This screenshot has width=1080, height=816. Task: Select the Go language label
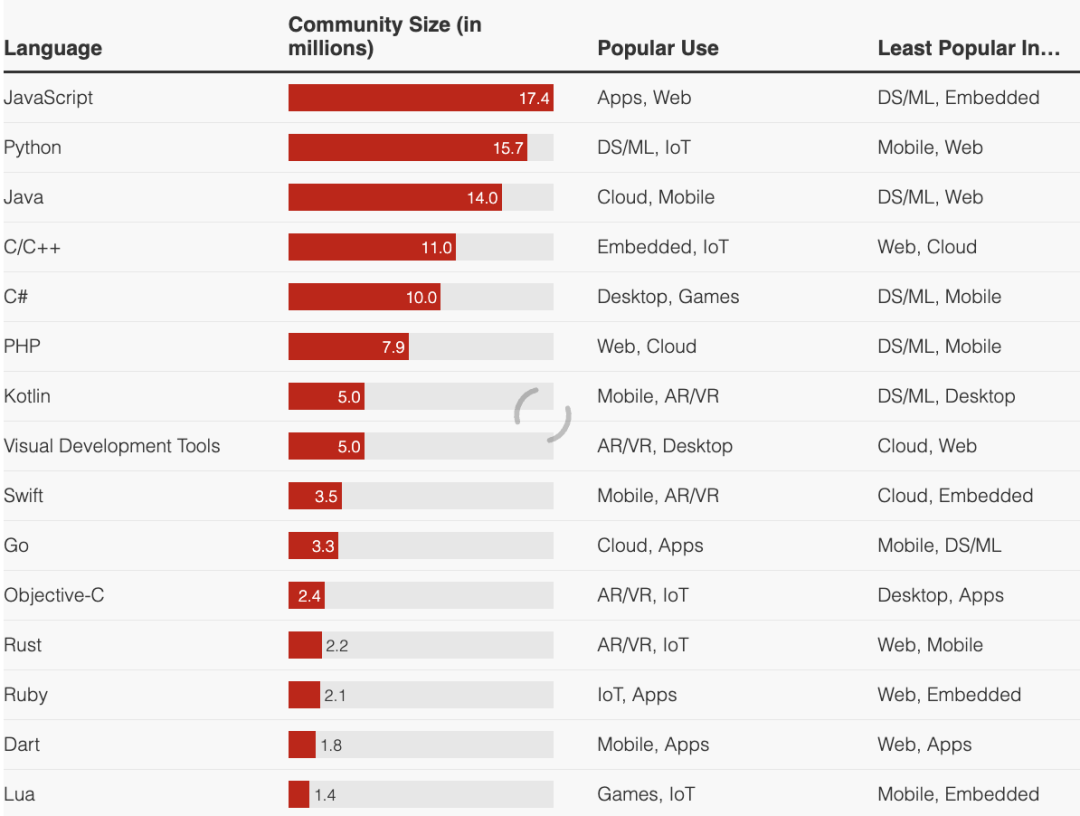16,546
